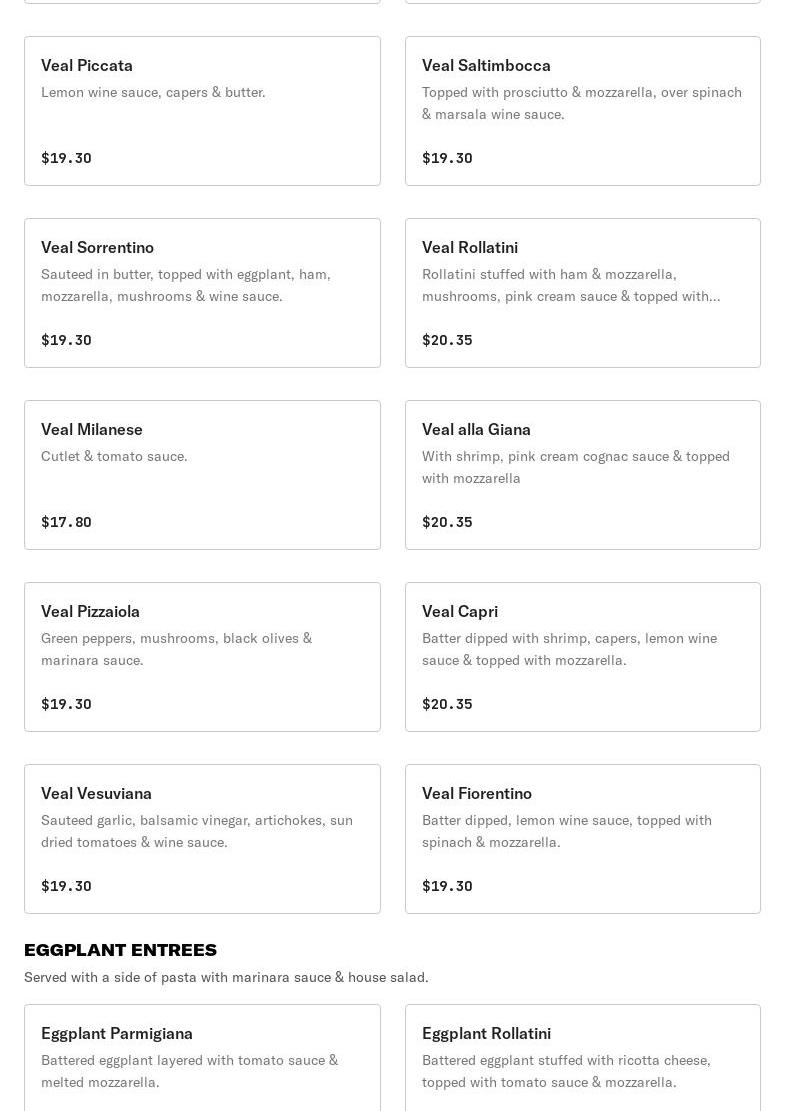Click the Eggplant Parmigiana card
The height and width of the screenshot is (1111, 785).
click(202, 1060)
